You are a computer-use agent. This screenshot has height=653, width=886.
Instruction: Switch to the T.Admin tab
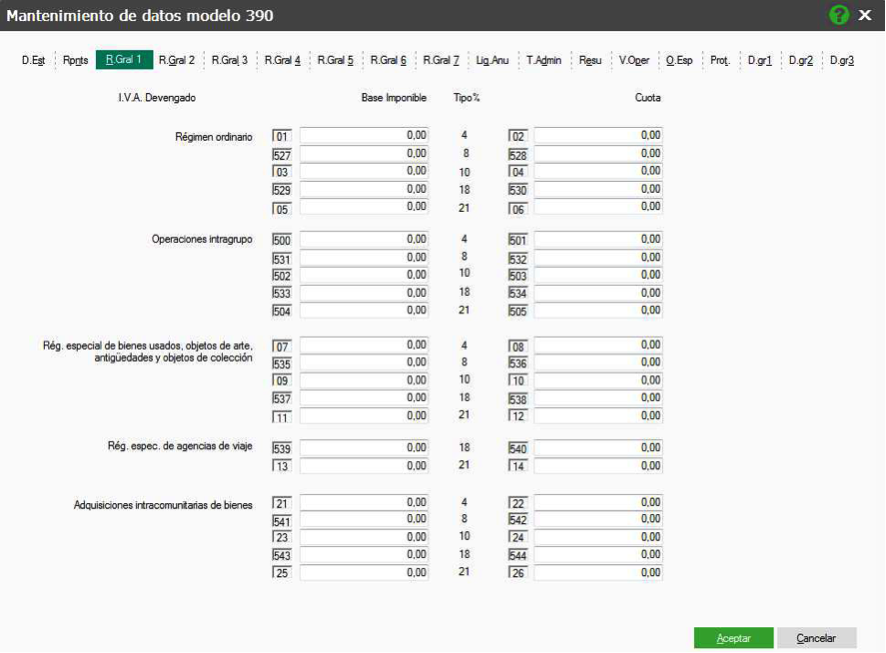(x=544, y=60)
